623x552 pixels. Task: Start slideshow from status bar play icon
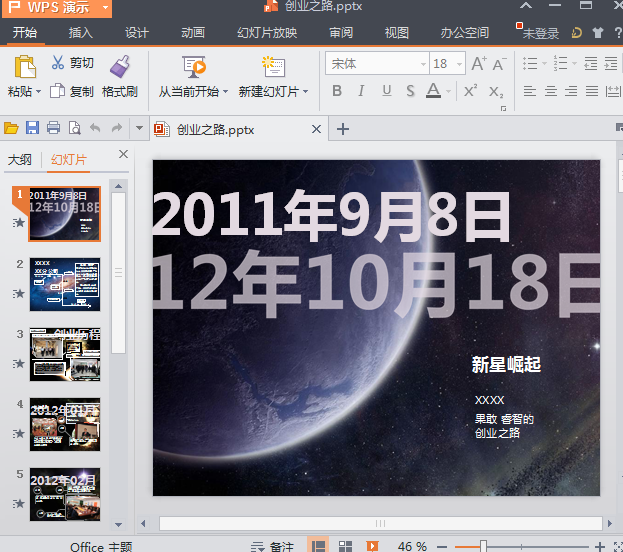(x=372, y=546)
